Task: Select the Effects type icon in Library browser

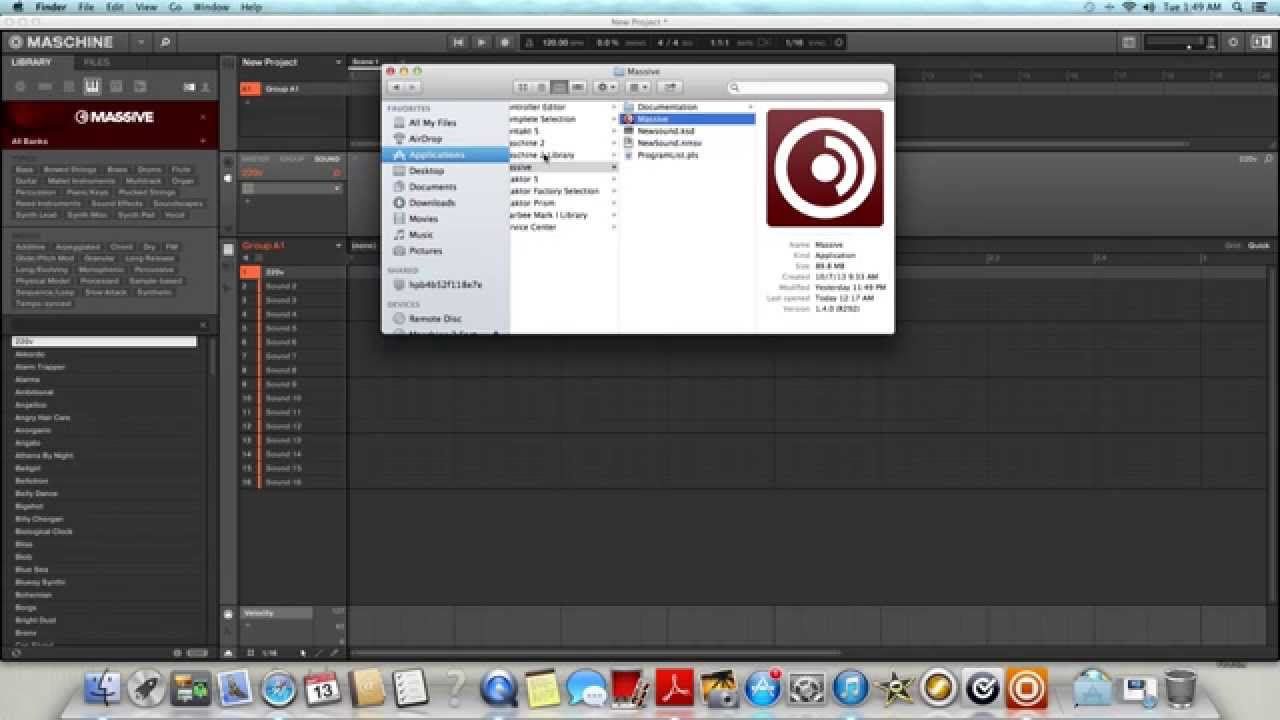Action: coord(116,87)
